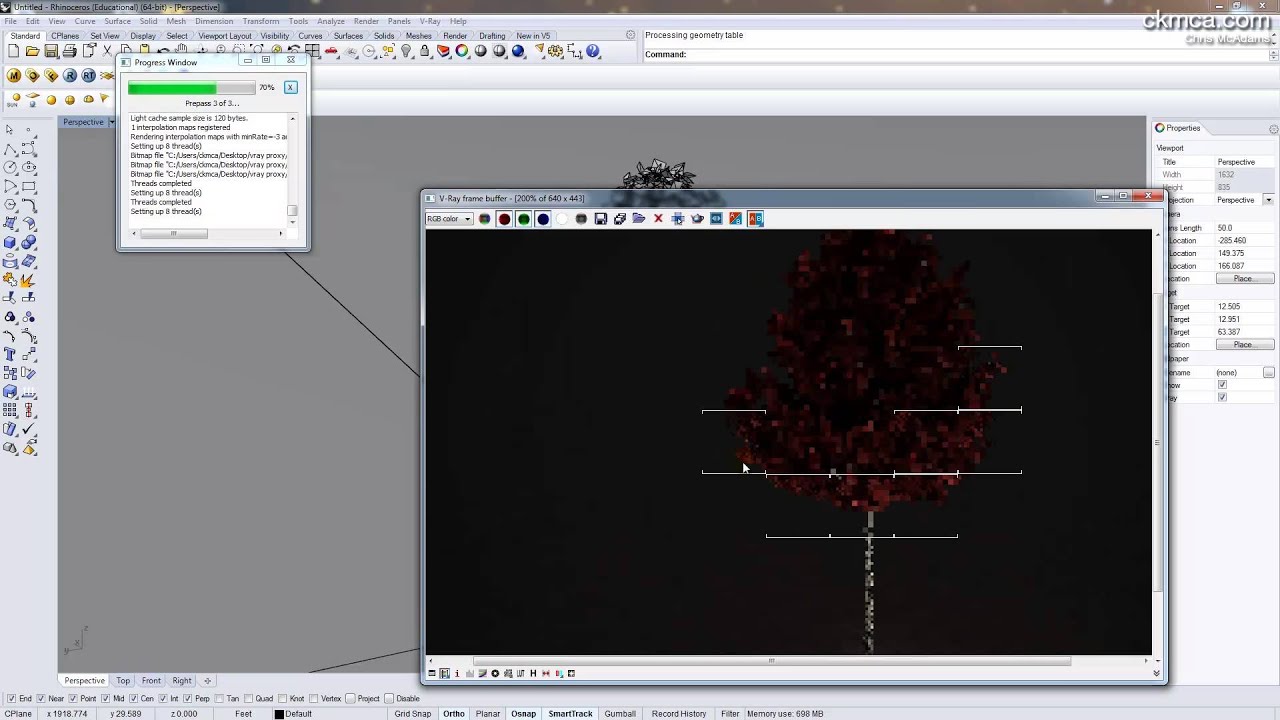
Task: Toggle the Cen osnap checkbox
Action: point(135,699)
